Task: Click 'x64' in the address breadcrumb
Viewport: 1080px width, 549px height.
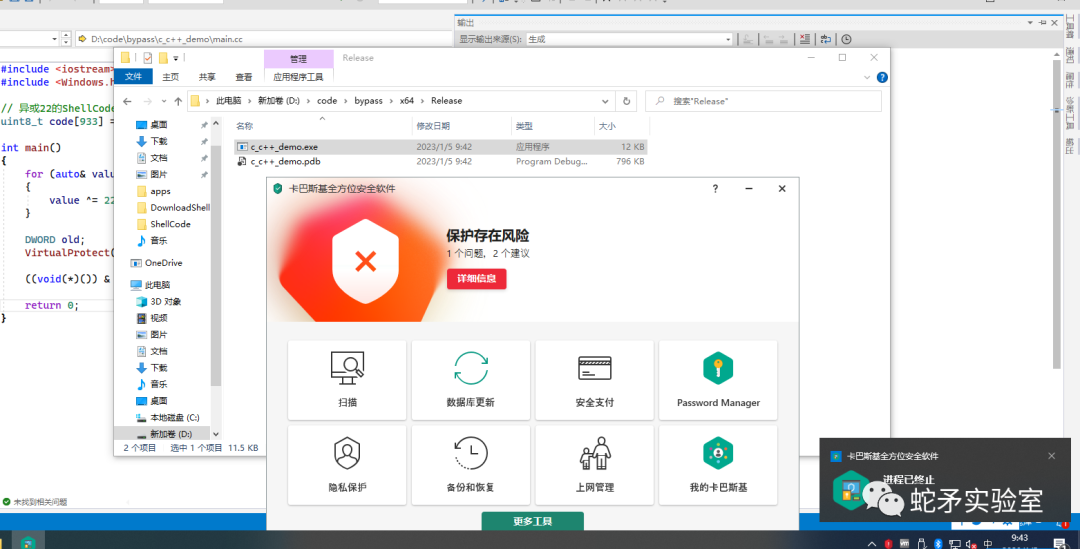Action: 407,101
